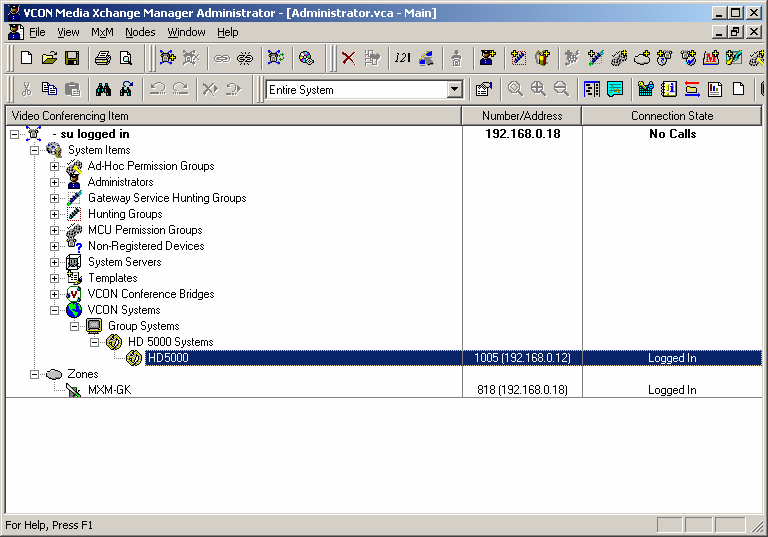Click the Number/Address column header
768x537 pixels.
pyautogui.click(x=522, y=116)
